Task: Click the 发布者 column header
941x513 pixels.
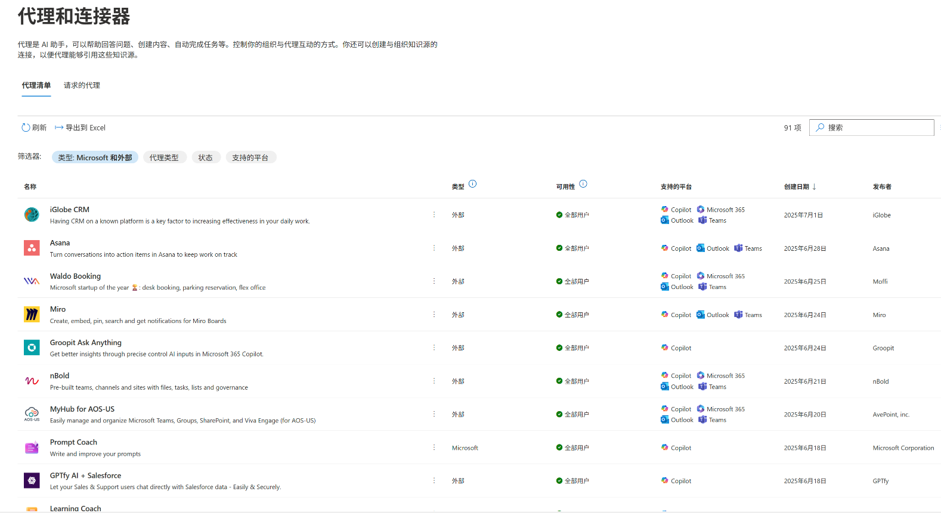Action: click(x=882, y=187)
